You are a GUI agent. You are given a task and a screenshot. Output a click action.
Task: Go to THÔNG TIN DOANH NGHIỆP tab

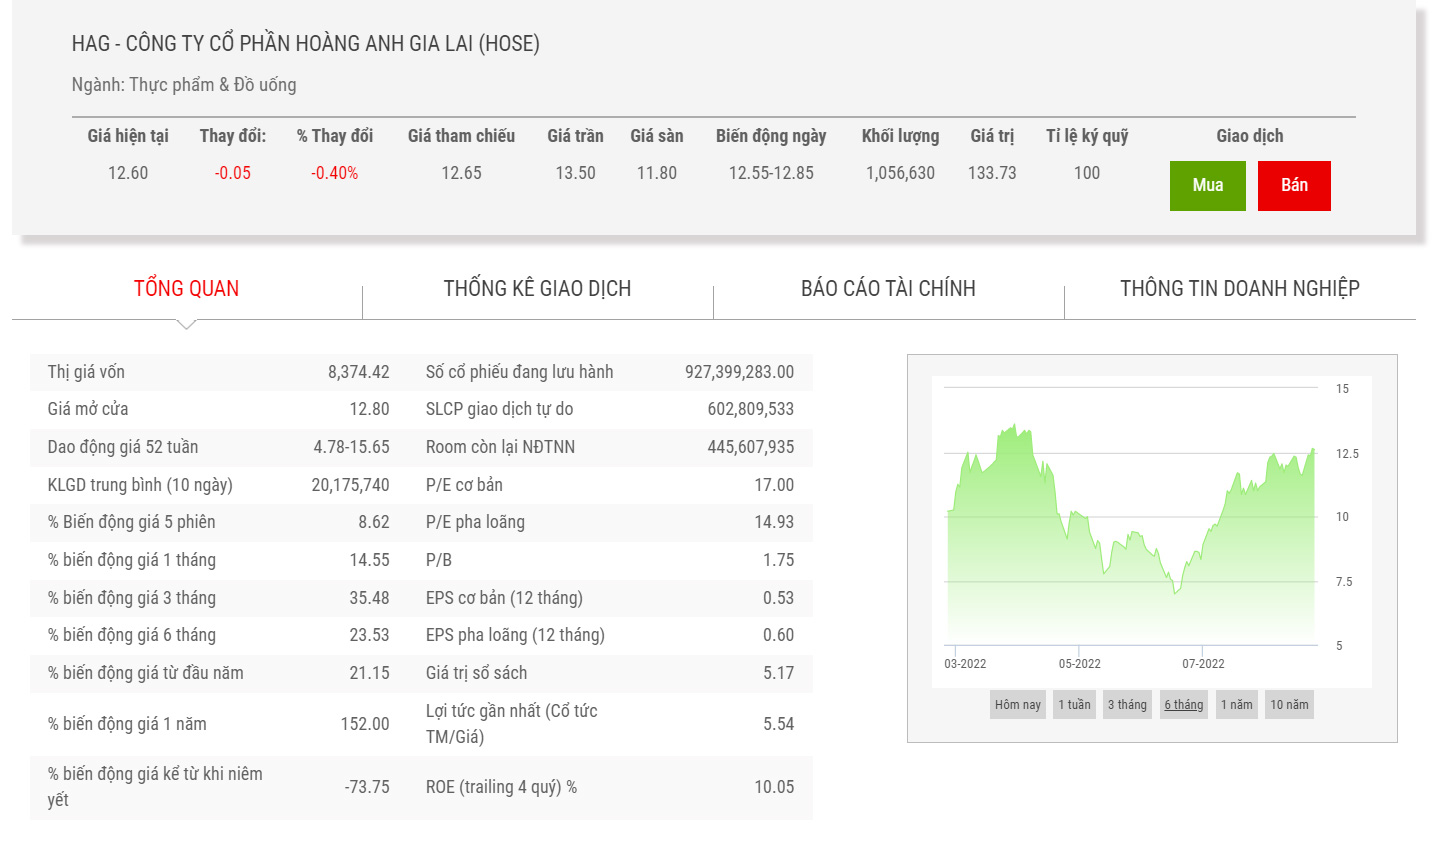1240,289
